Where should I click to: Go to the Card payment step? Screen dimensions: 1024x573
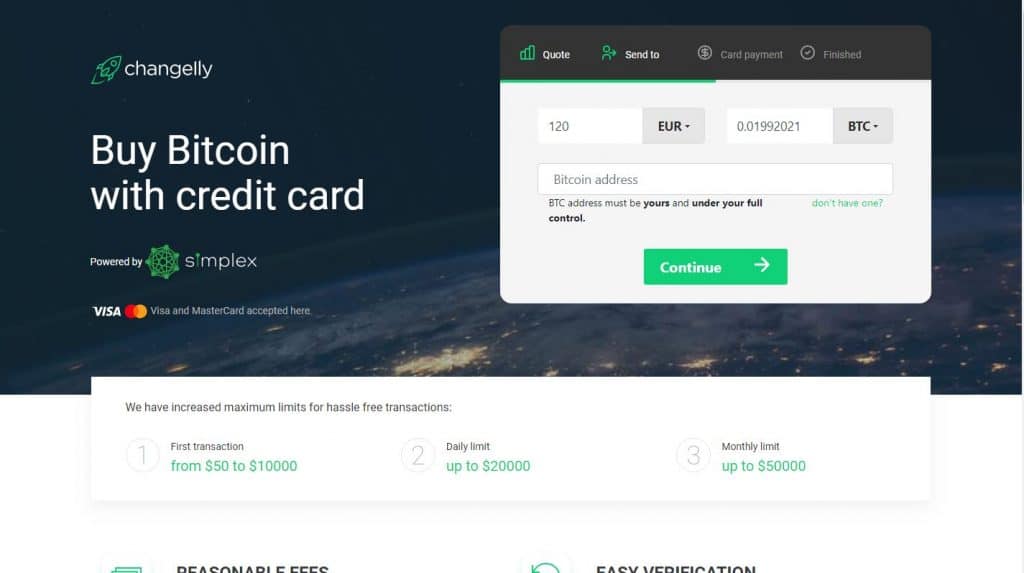coord(740,54)
